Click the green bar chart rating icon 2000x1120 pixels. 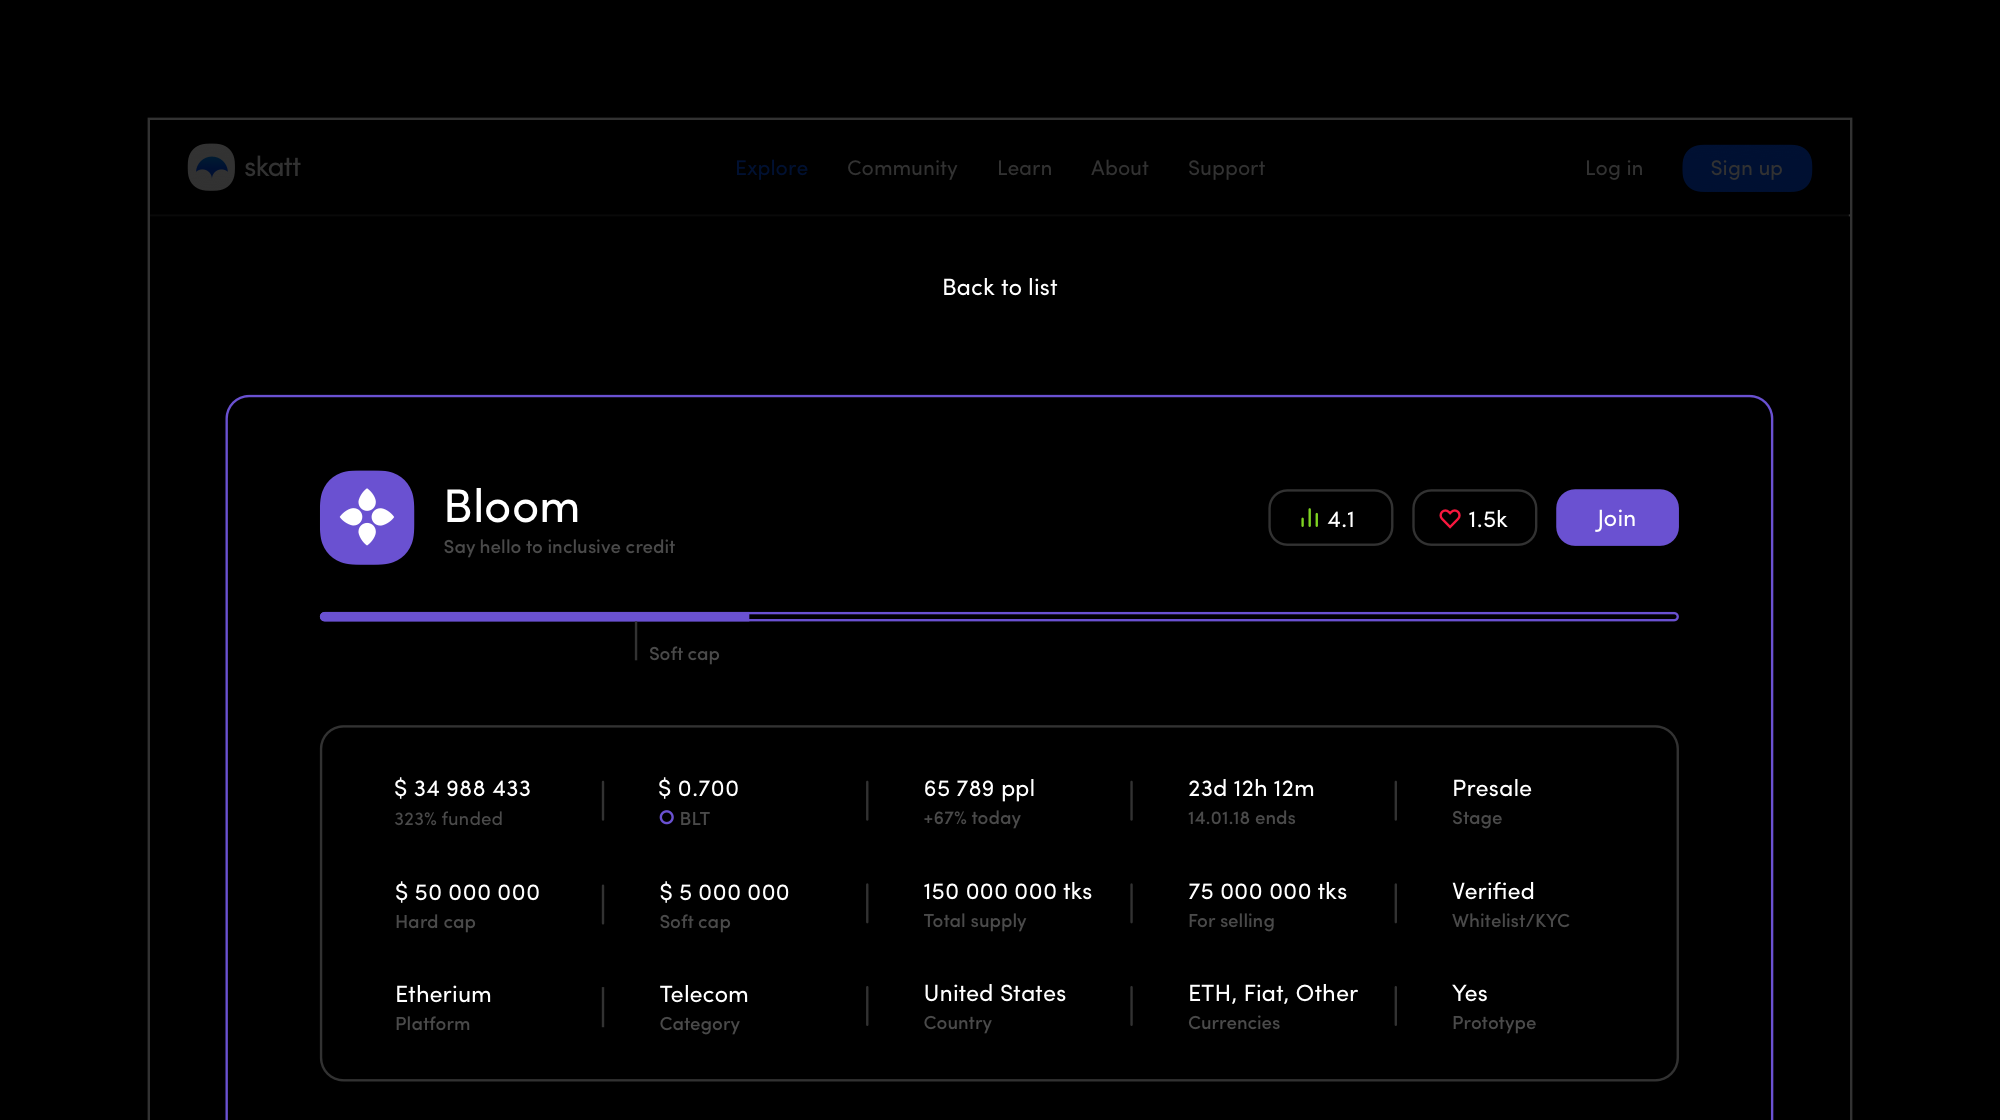coord(1309,518)
